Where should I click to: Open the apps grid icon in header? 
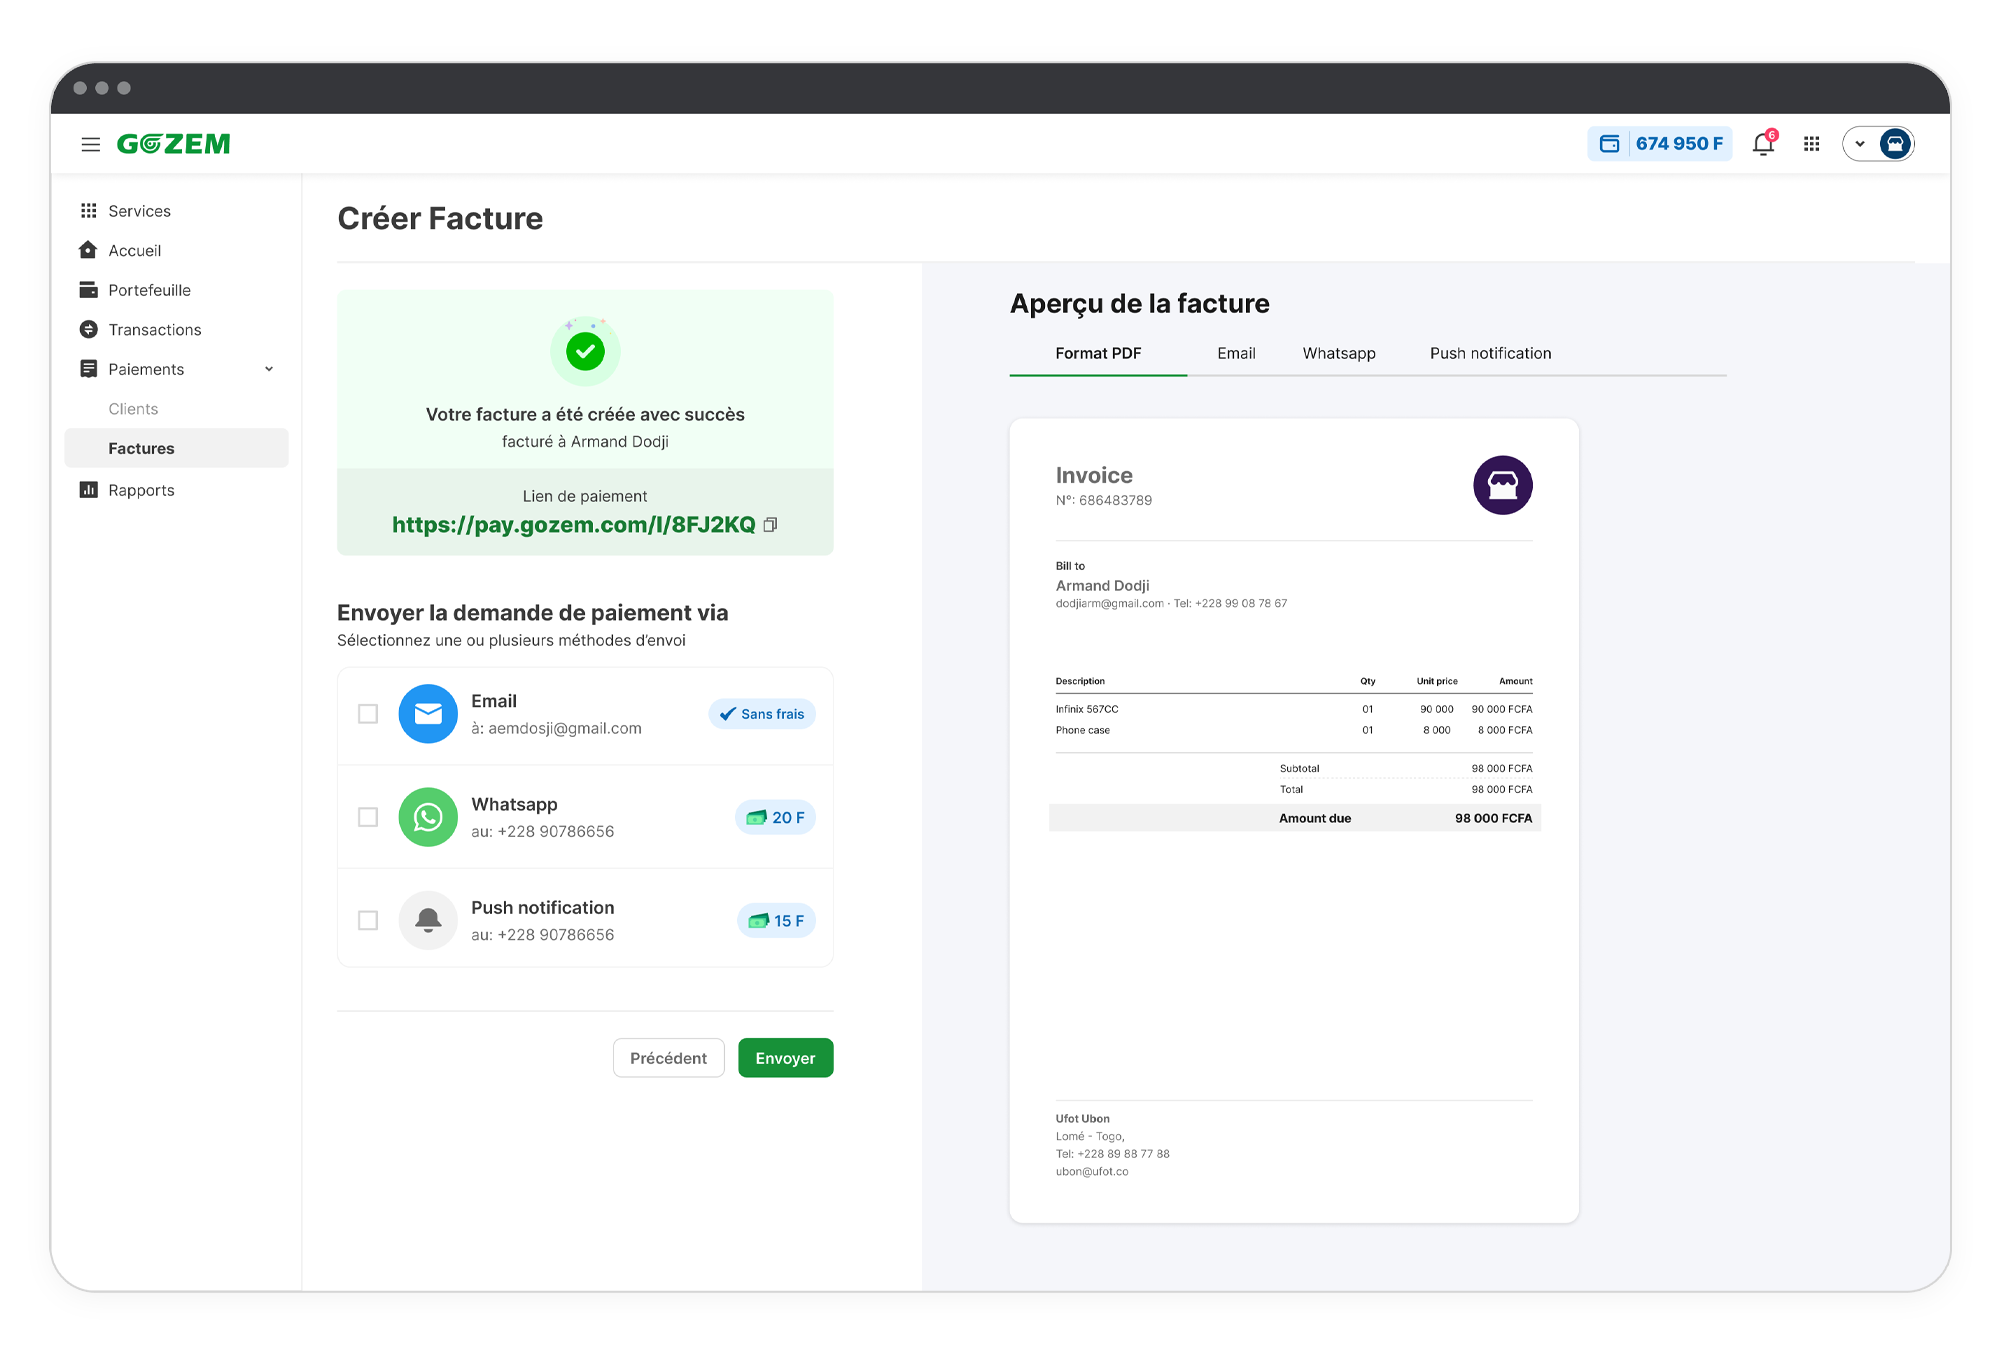click(1811, 144)
